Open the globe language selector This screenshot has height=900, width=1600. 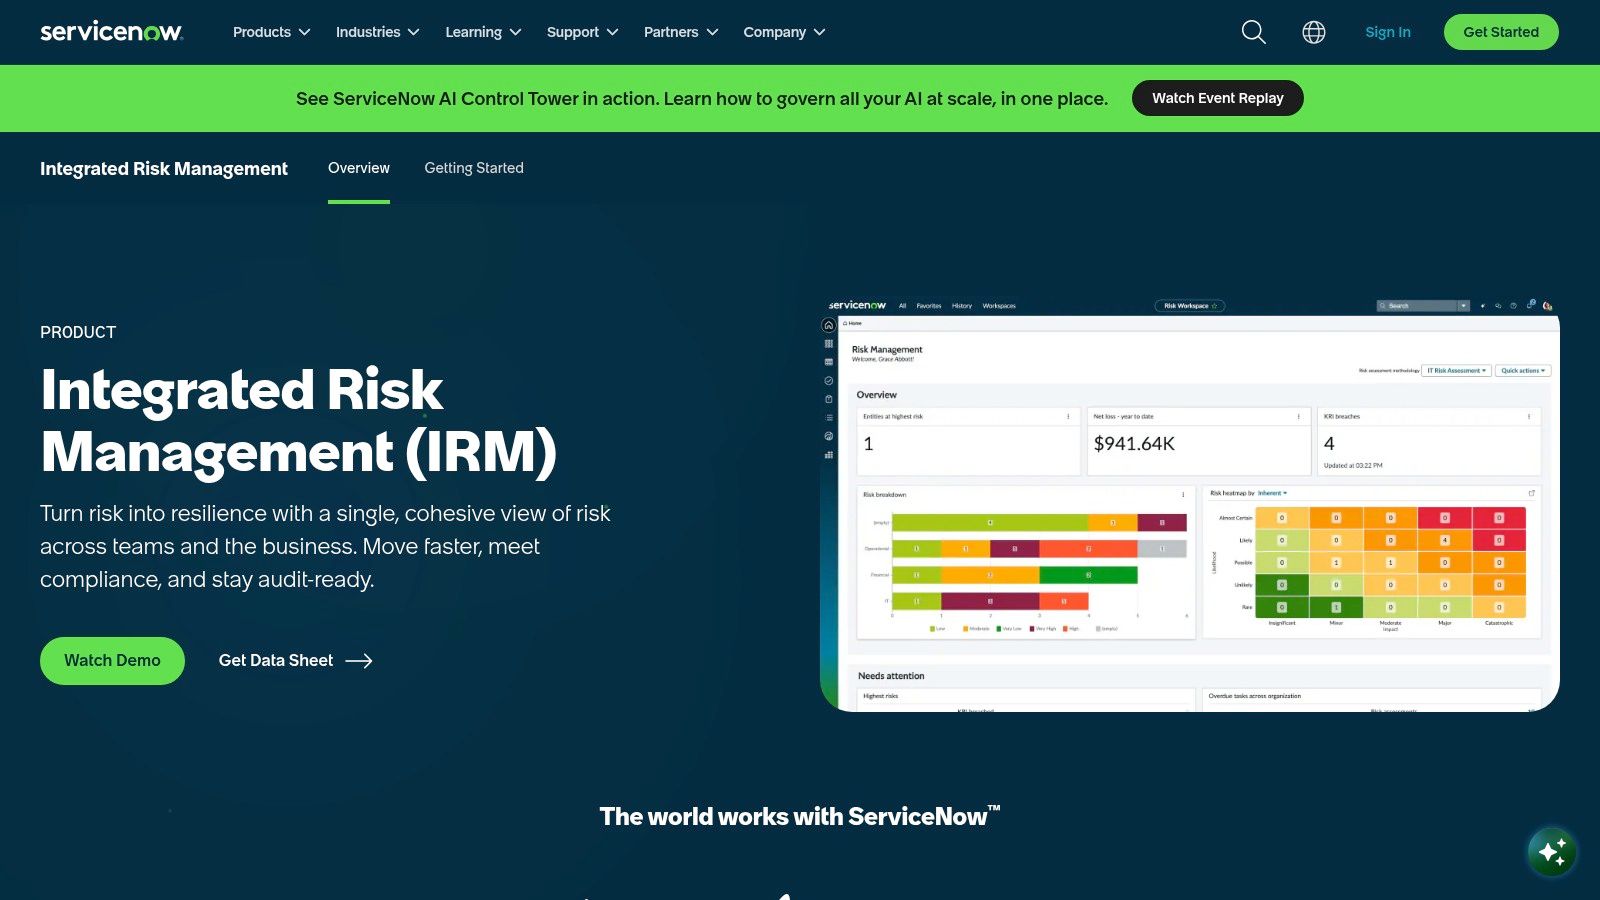1314,32
